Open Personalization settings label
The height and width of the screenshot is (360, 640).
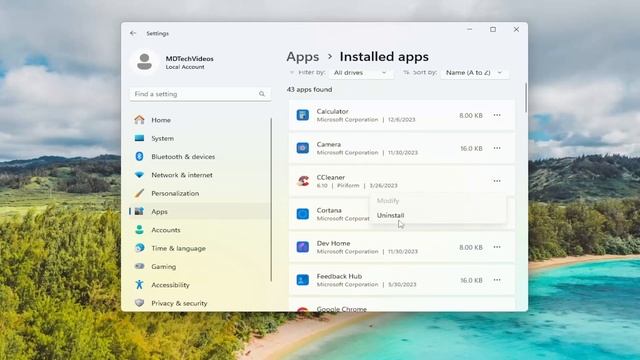tap(175, 193)
